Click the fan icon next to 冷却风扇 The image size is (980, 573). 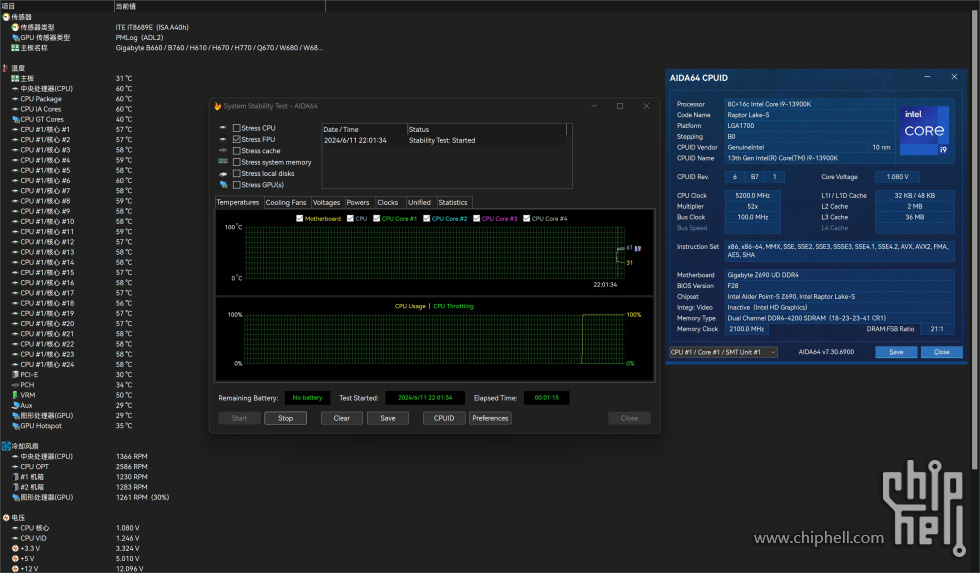coord(6,446)
